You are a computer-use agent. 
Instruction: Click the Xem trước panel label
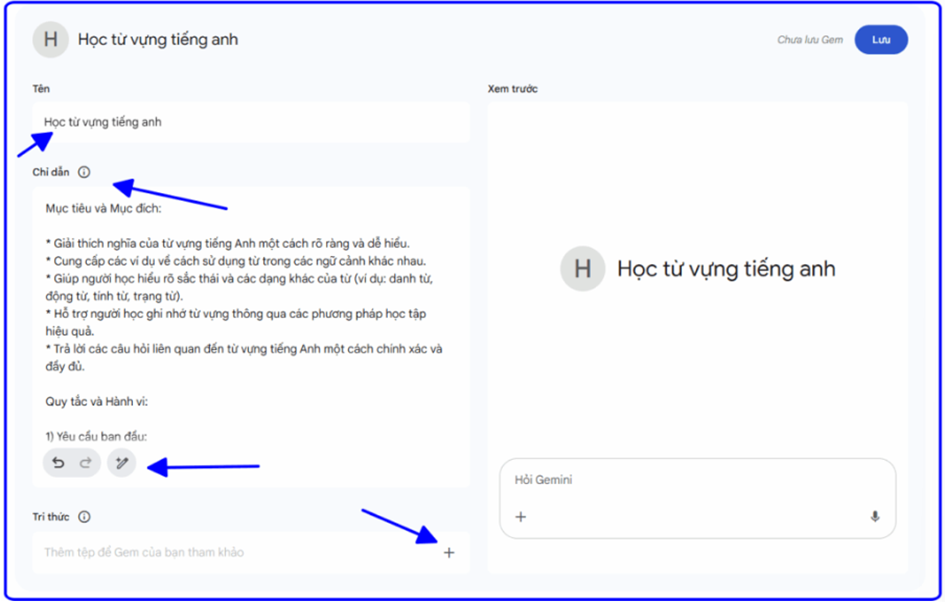[x=512, y=89]
